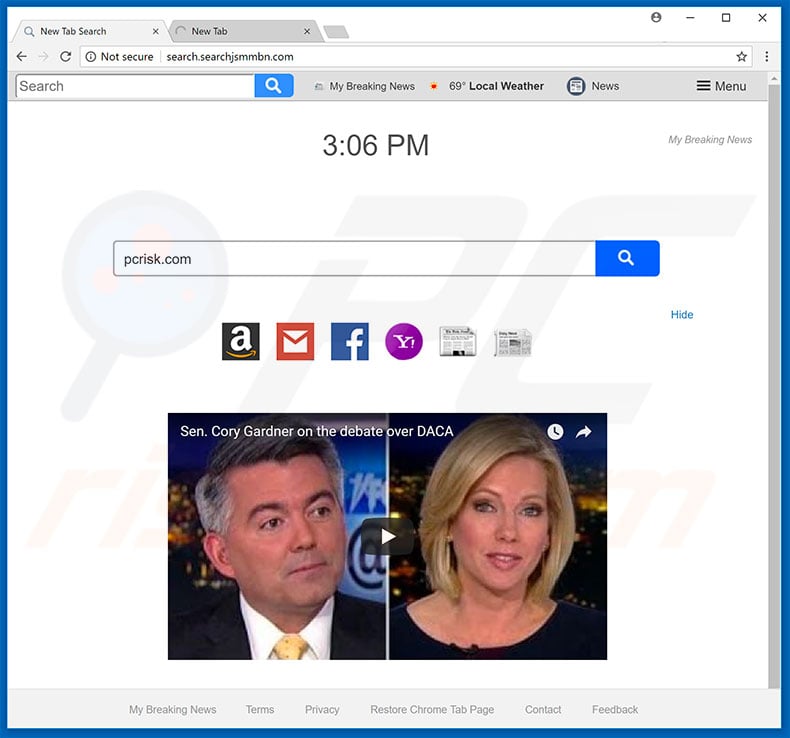Click the video share arrow icon

pyautogui.click(x=583, y=432)
